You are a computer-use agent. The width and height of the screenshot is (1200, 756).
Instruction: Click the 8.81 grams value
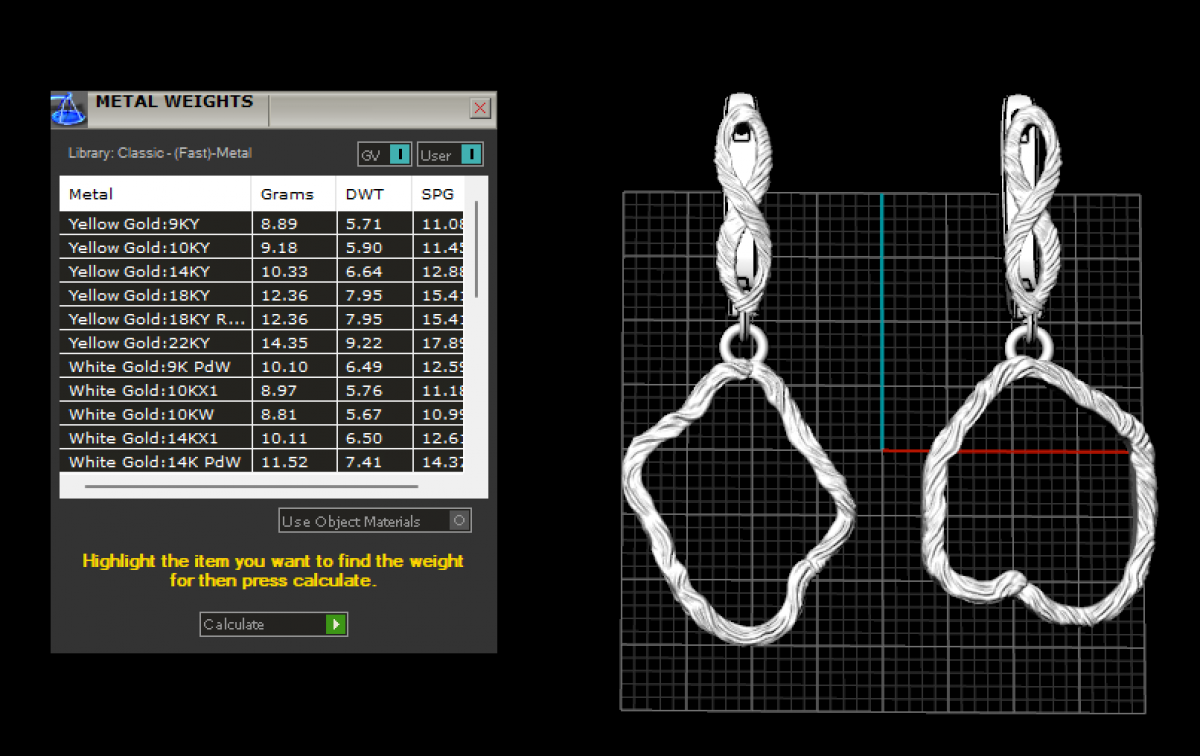pos(278,414)
